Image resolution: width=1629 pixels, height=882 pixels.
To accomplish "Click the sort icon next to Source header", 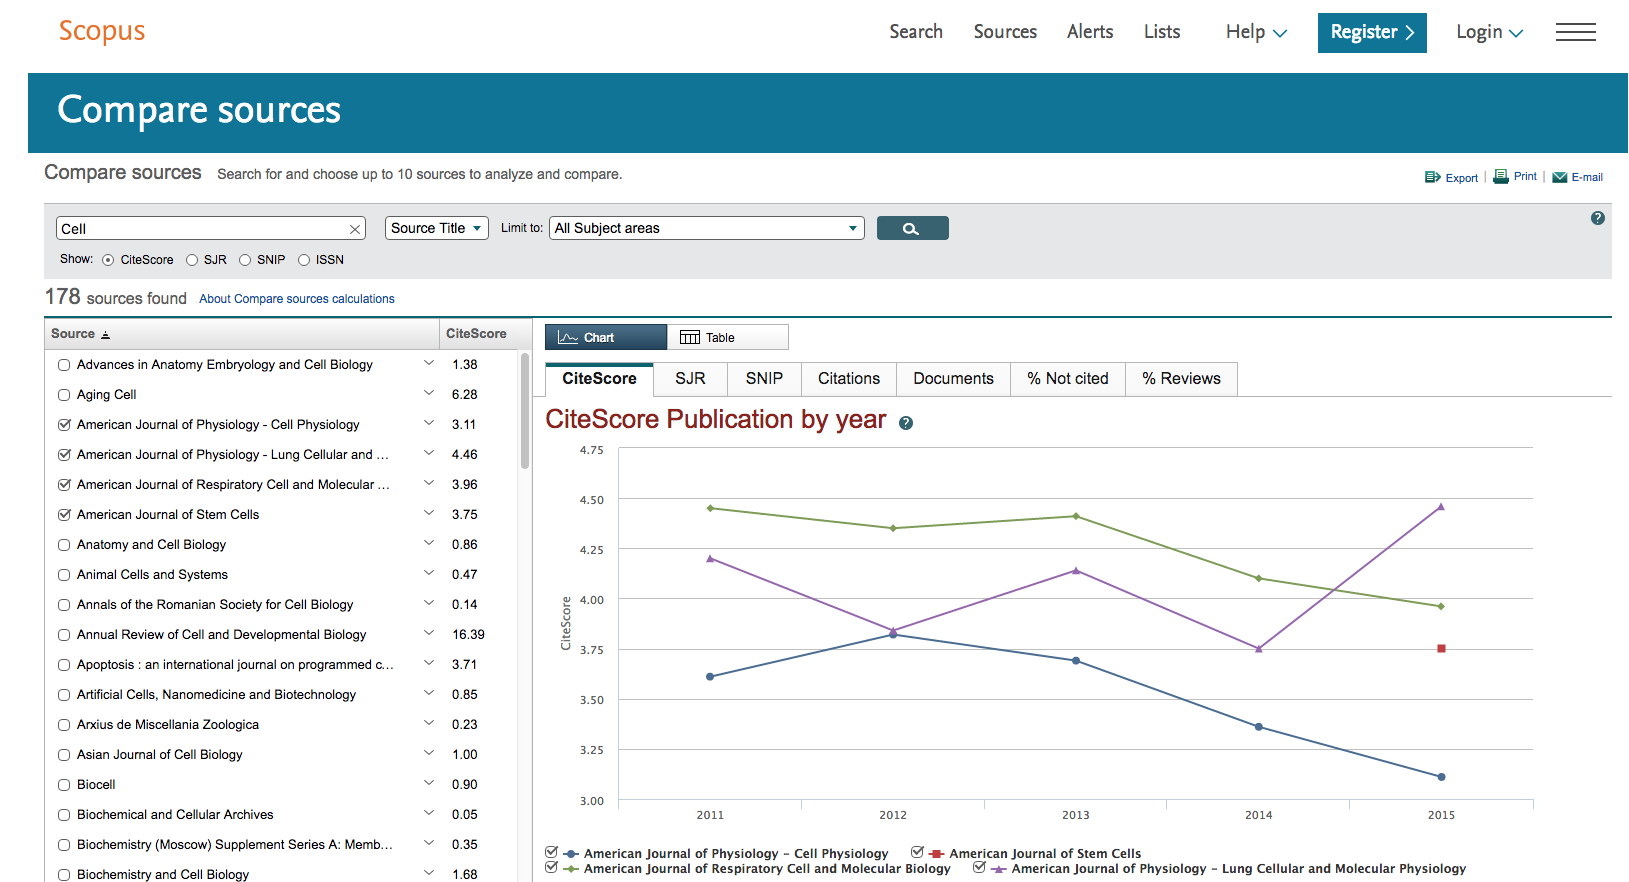I will (x=105, y=335).
